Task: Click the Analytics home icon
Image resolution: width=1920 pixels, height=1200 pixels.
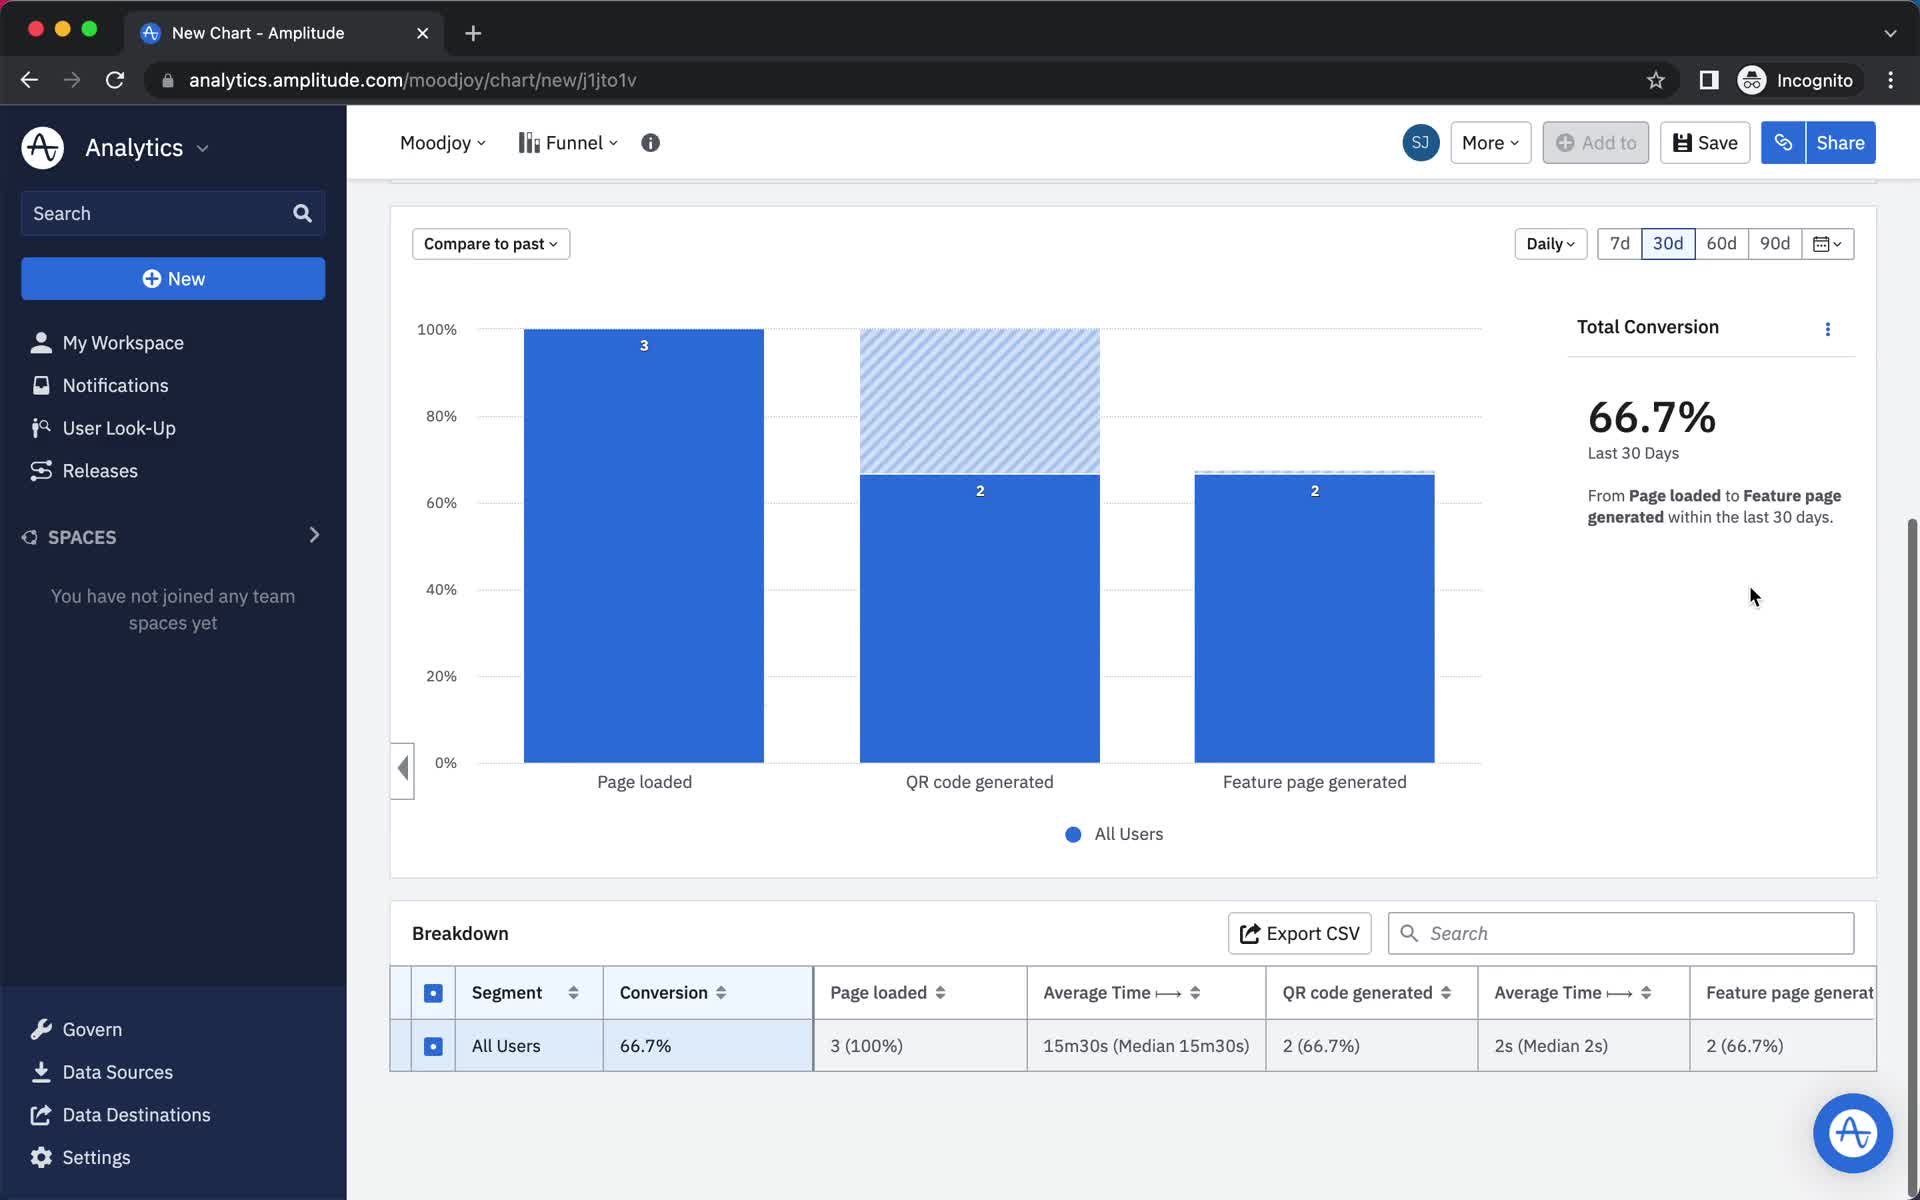Action: [x=41, y=147]
